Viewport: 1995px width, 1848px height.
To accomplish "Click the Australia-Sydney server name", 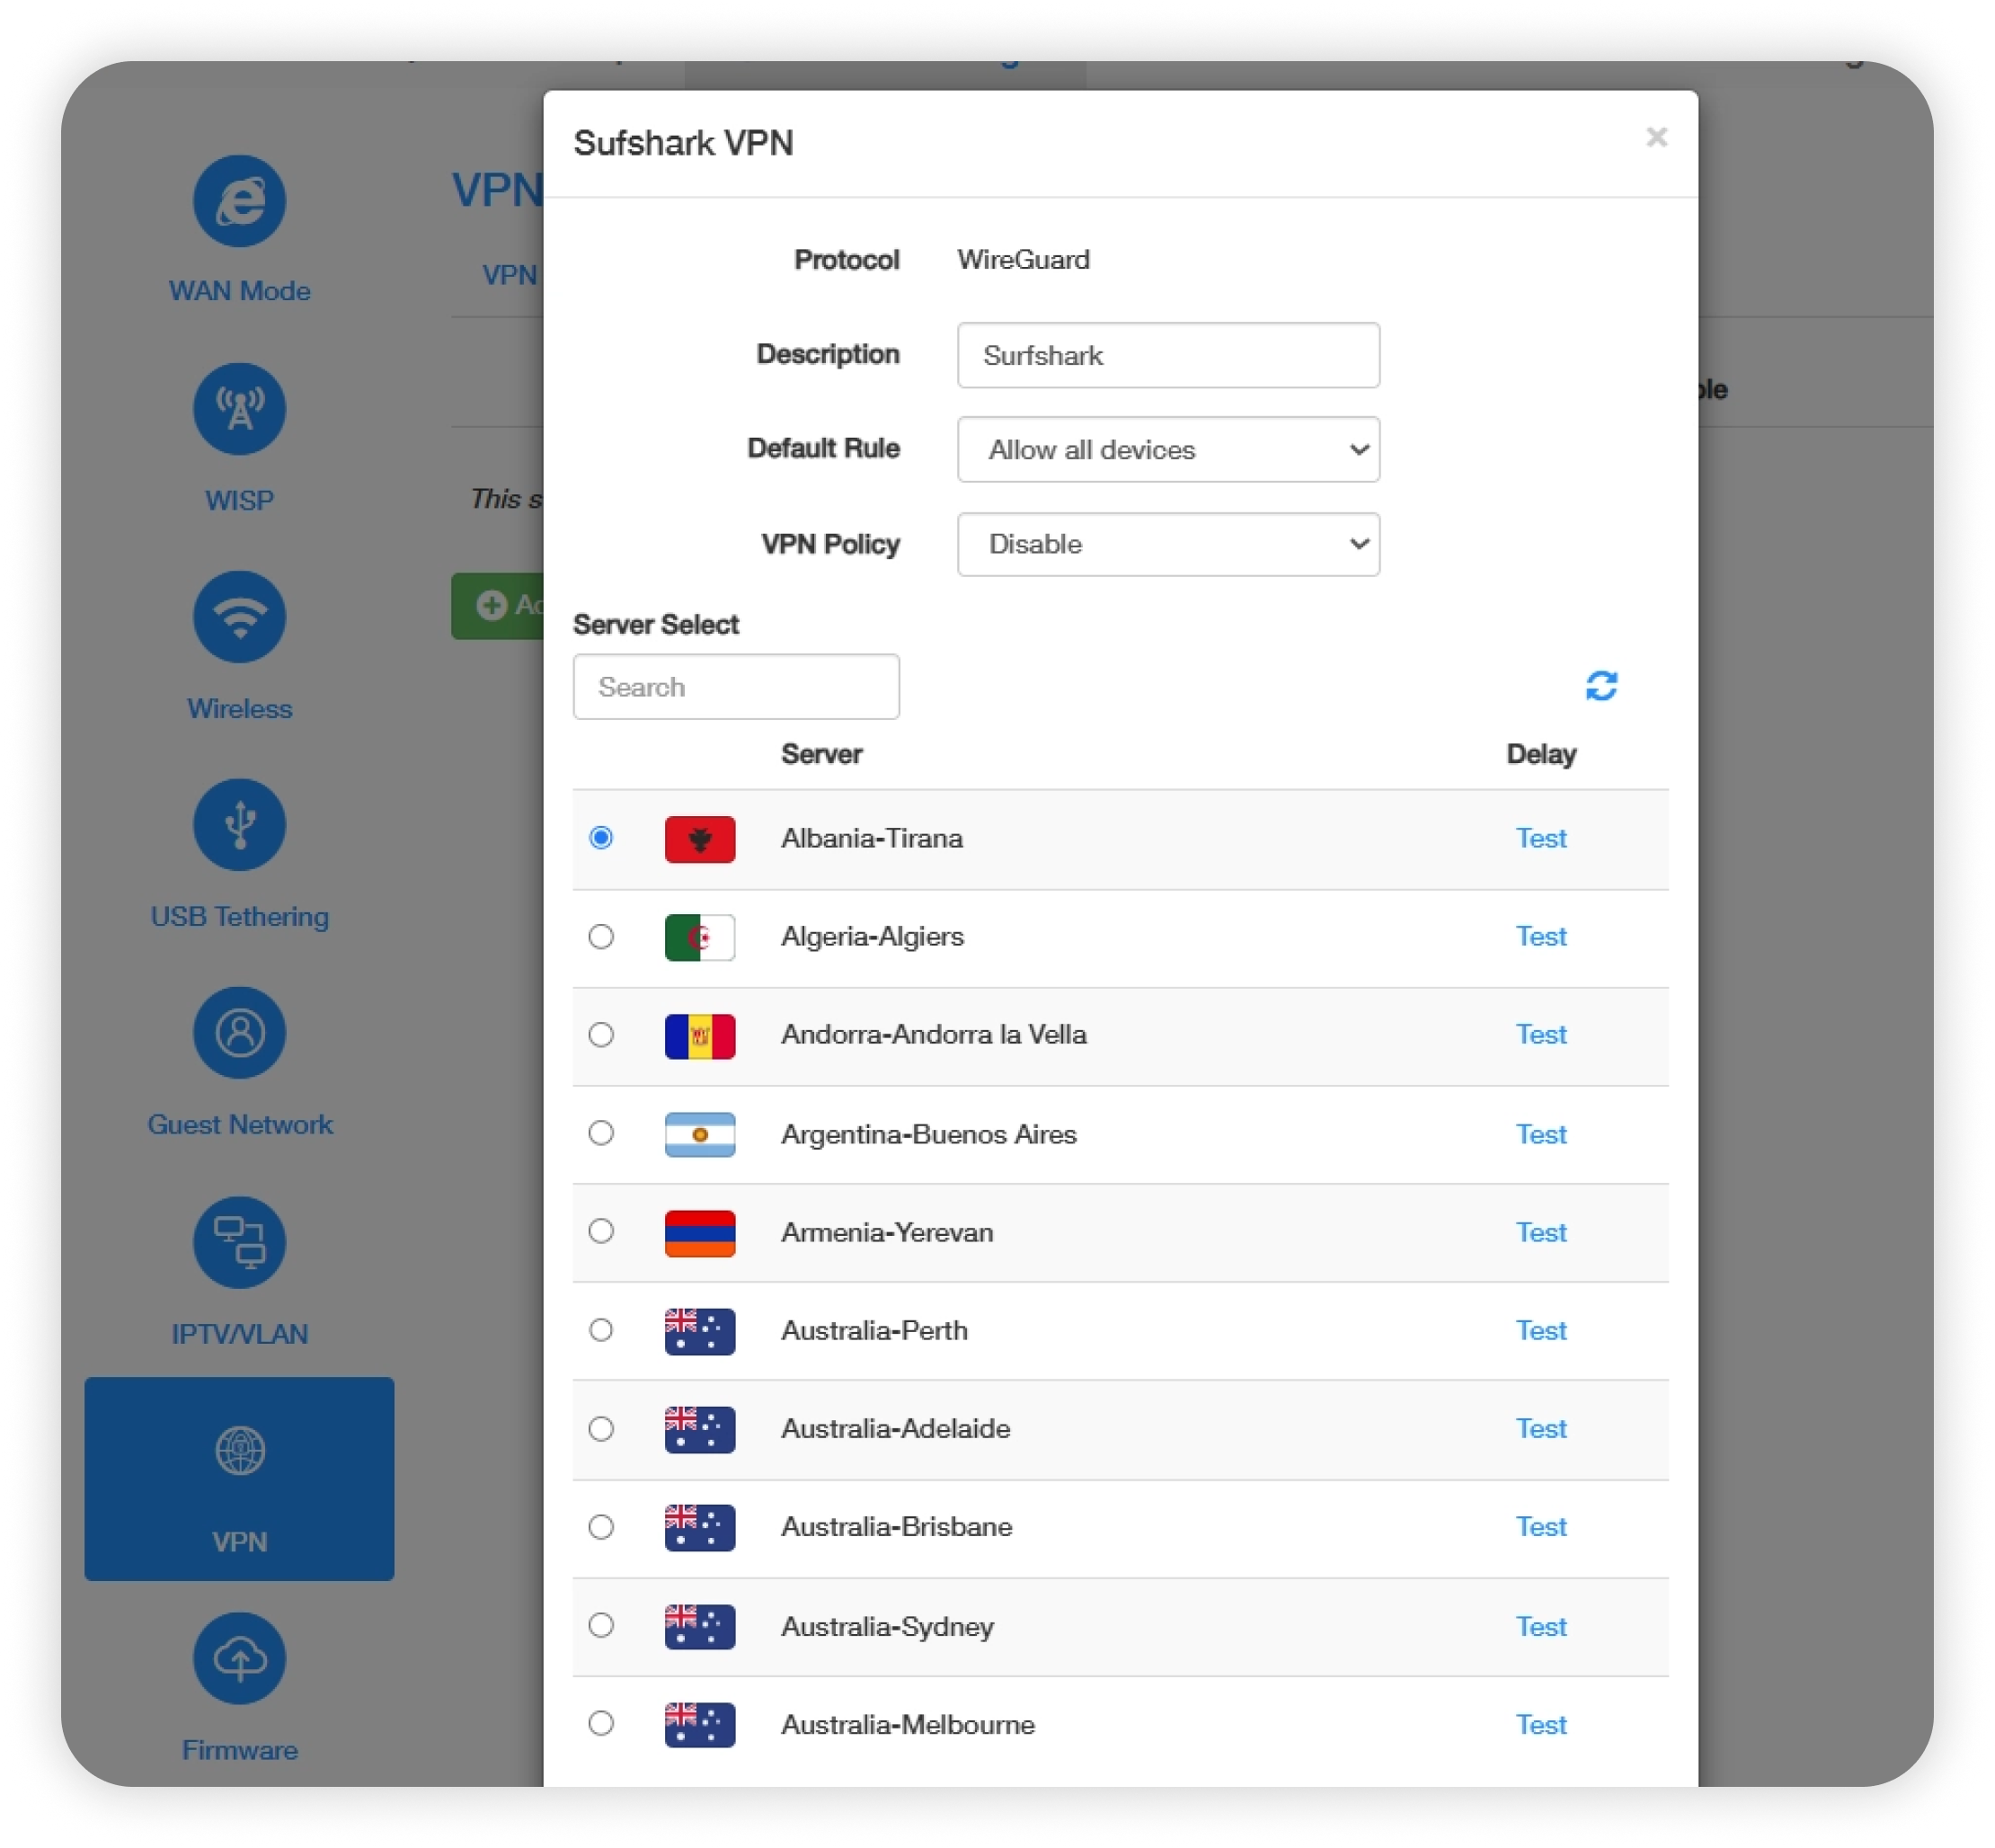I will coord(888,1626).
